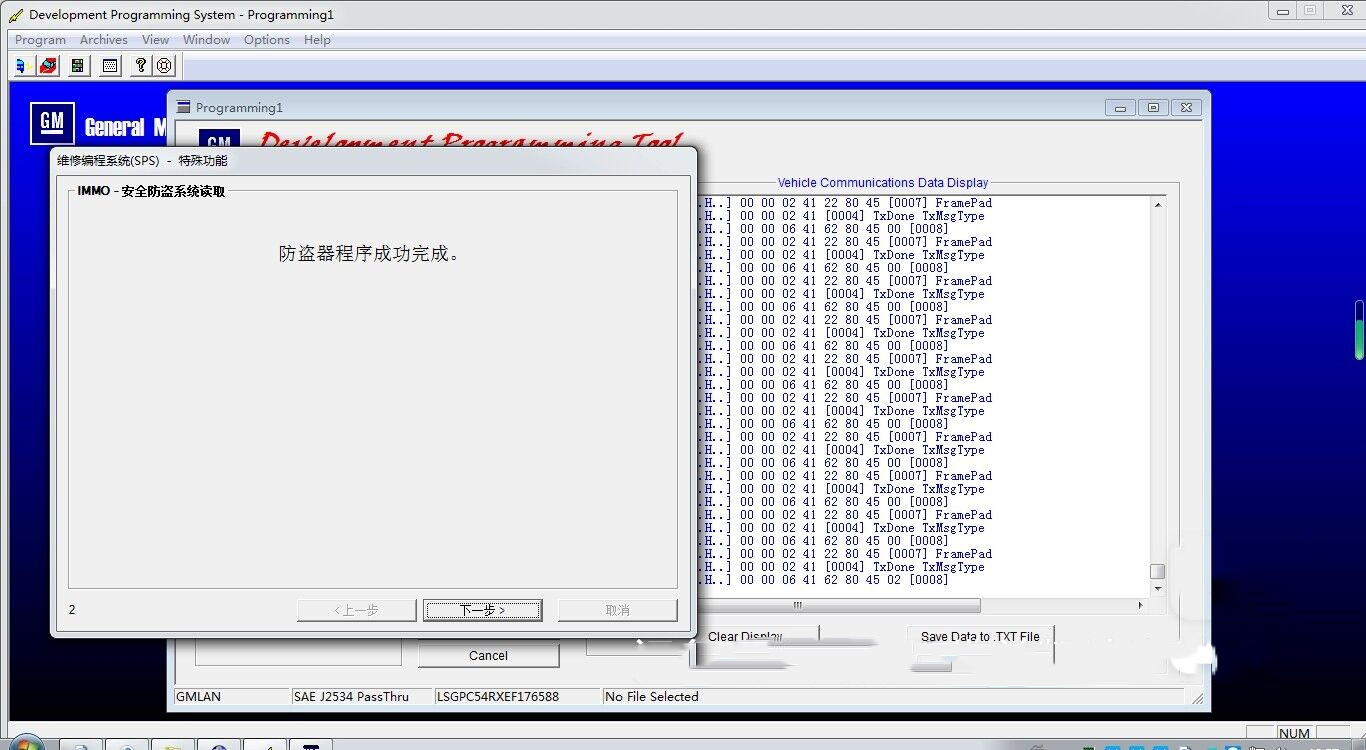Viewport: 1366px width, 750px height.
Task: Click the green module toolbar icon
Action: tap(78, 66)
